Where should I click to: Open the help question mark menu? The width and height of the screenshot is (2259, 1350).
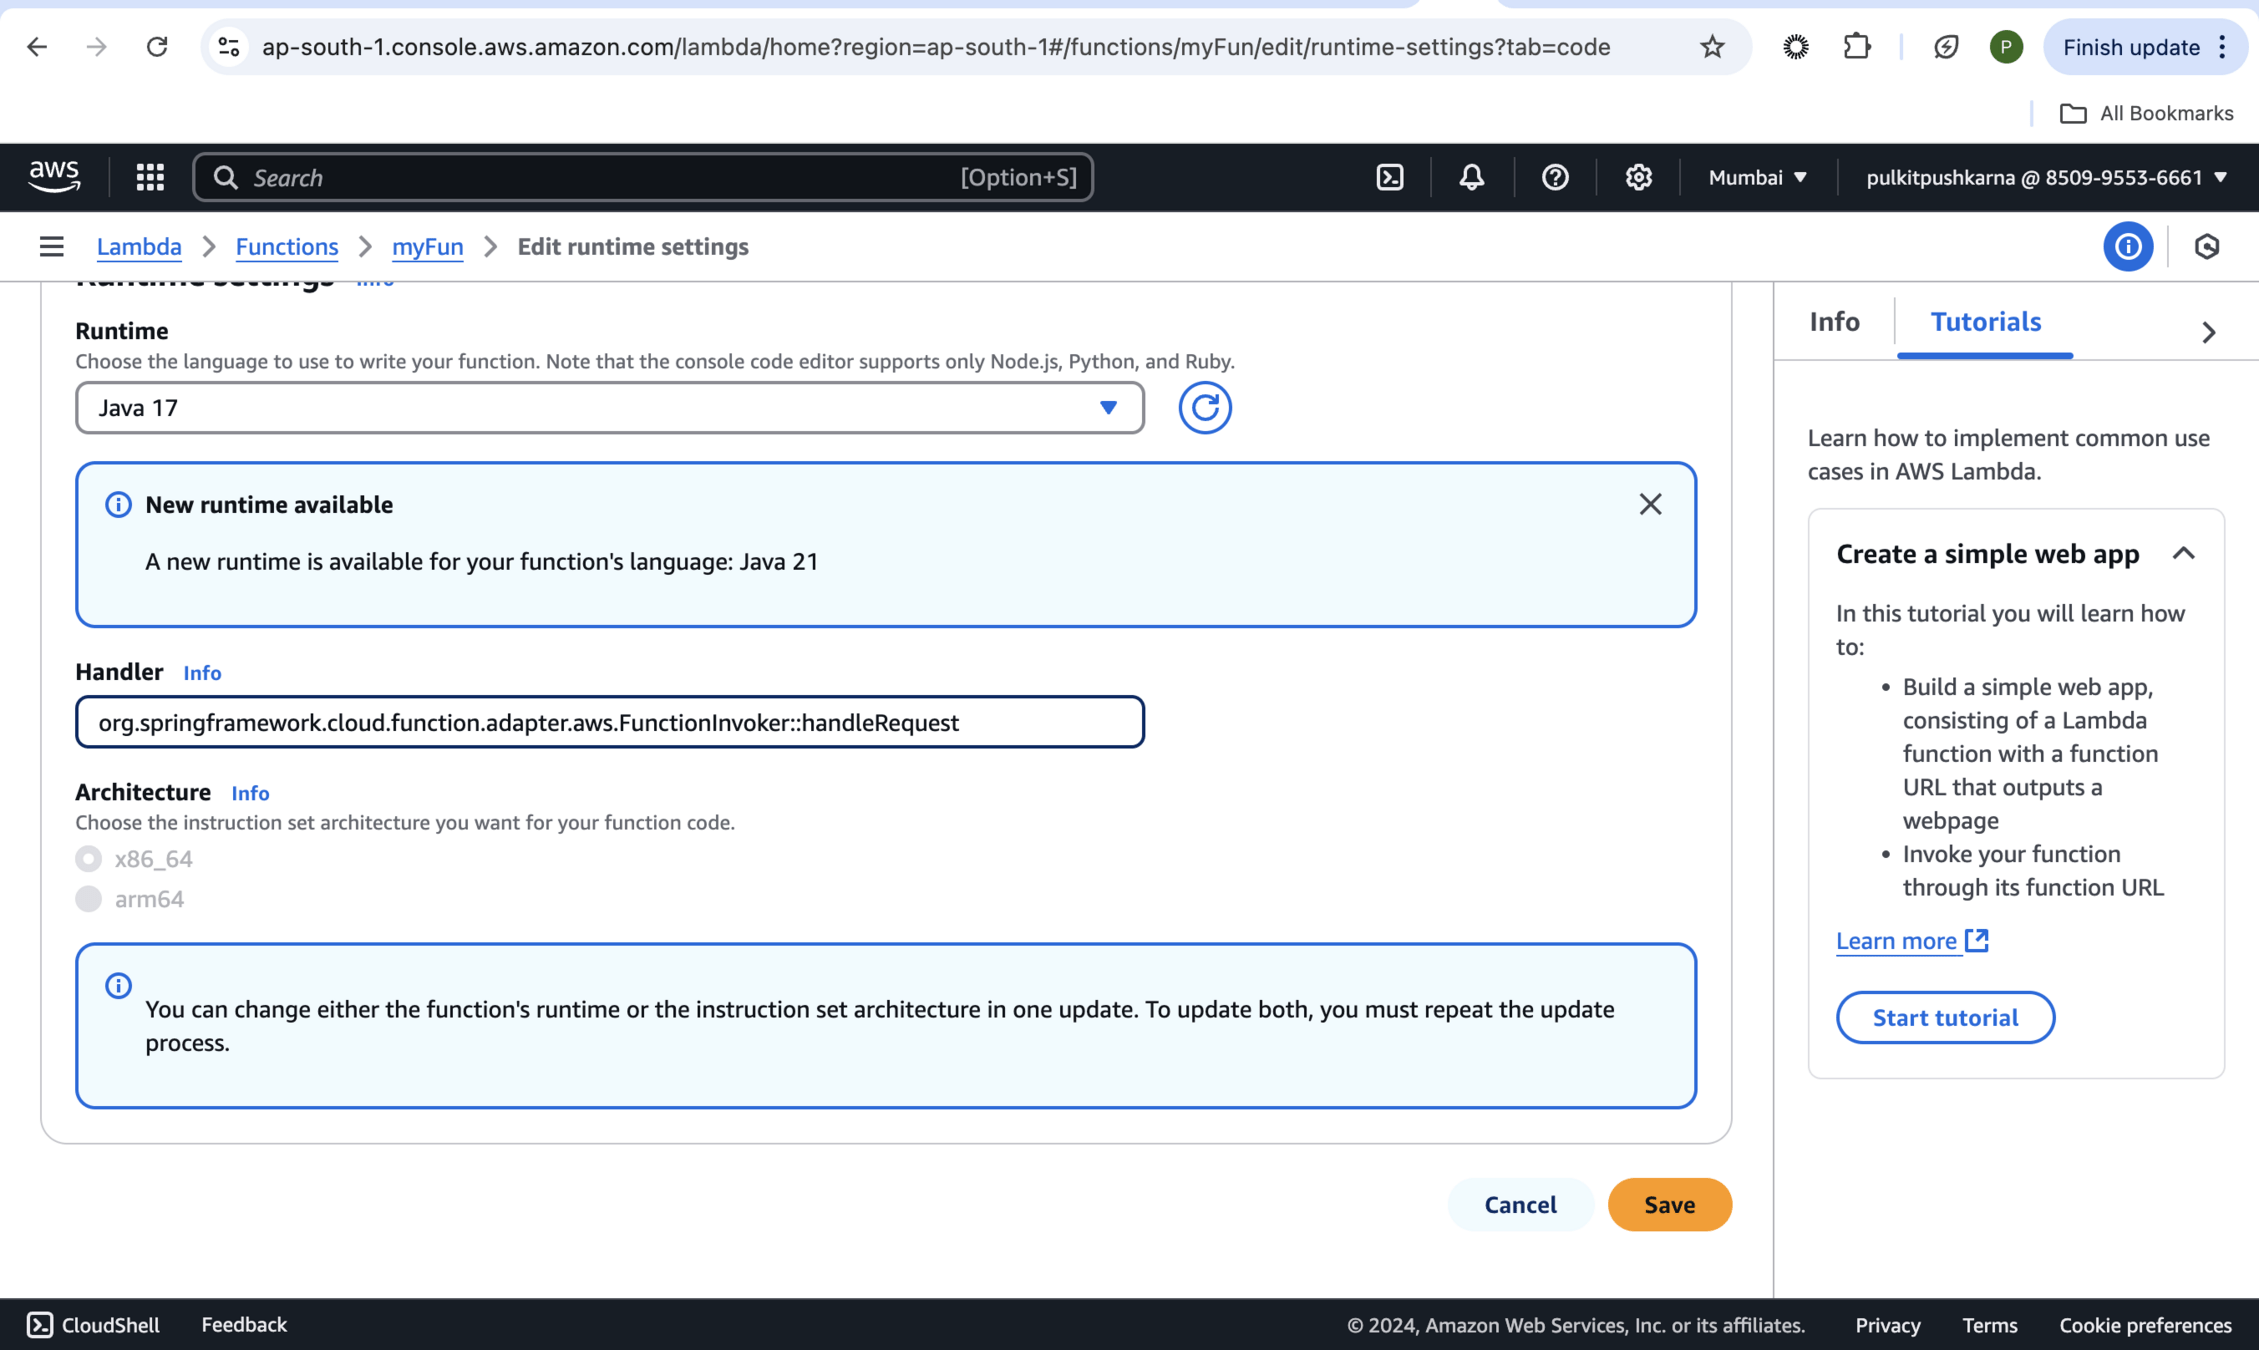[1554, 177]
